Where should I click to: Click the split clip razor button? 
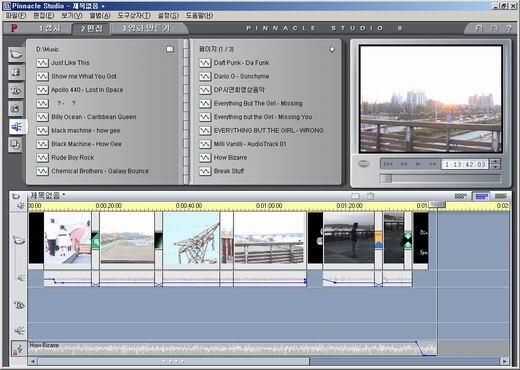(x=355, y=196)
